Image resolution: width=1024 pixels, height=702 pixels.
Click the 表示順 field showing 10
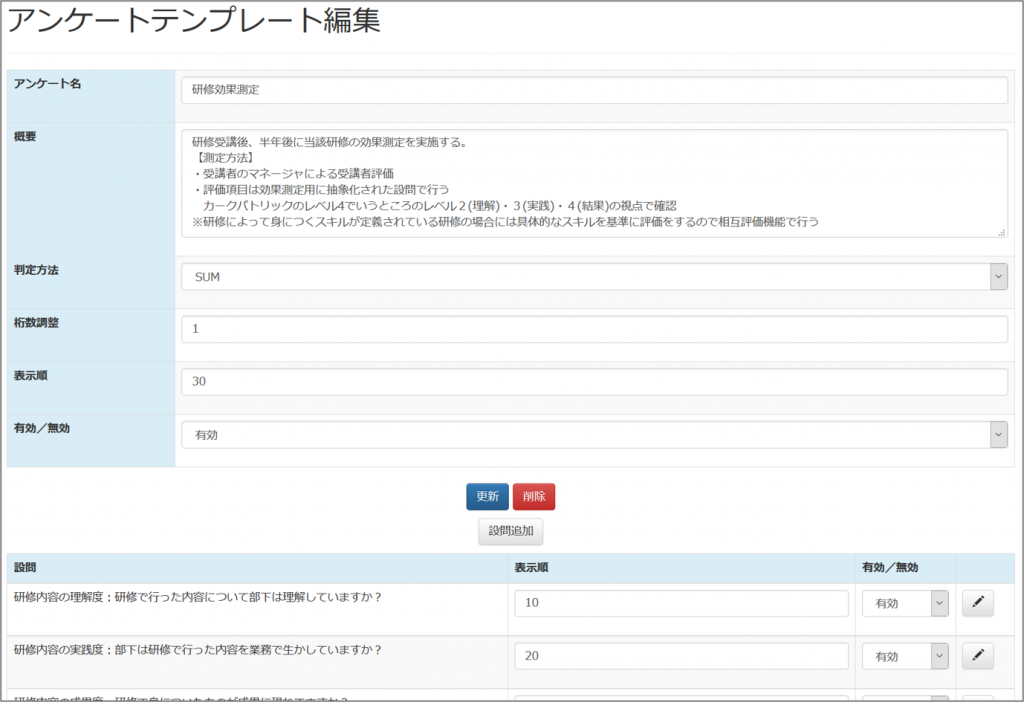[x=681, y=603]
